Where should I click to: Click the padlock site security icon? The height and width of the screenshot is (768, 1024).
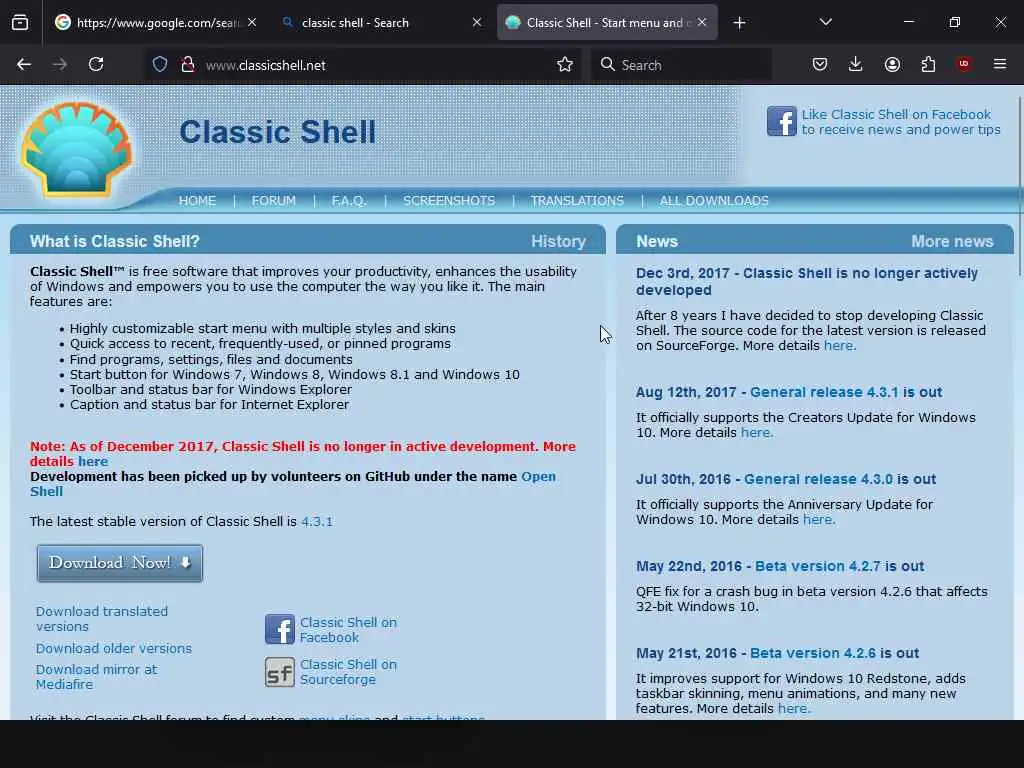click(x=188, y=65)
